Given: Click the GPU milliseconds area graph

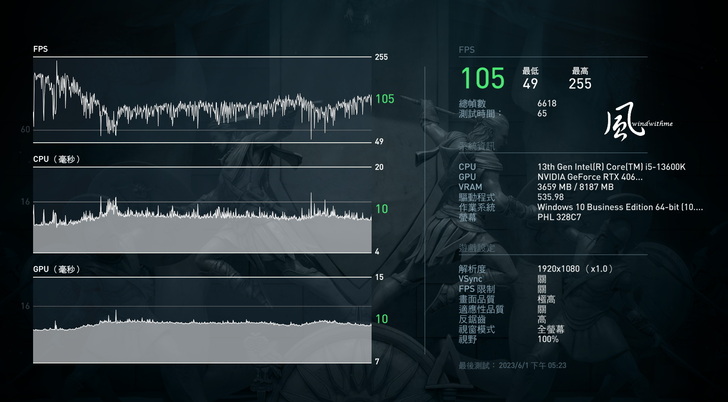Looking at the screenshot, I should pos(202,320).
